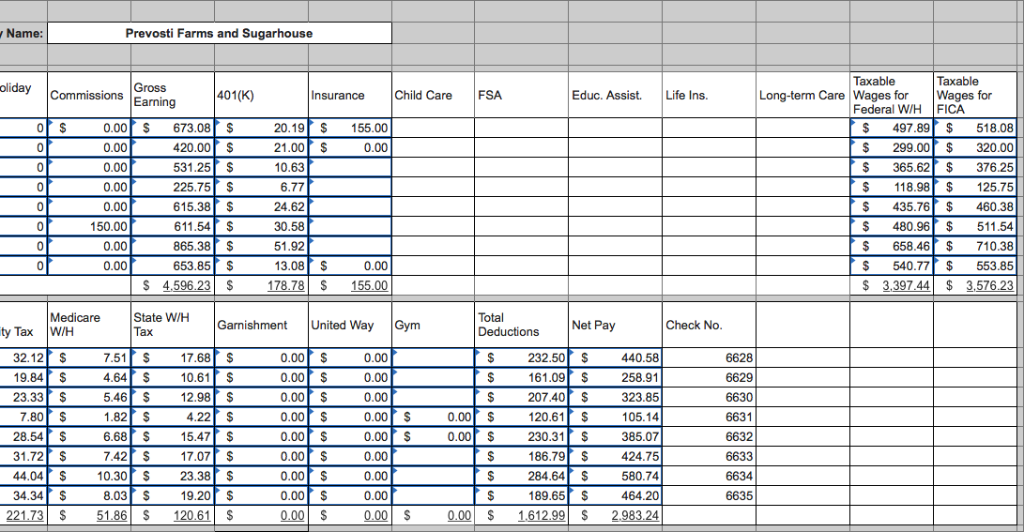The image size is (1024, 532).
Task: Select FICA taxable wages total 3,576.23
Action: [974, 285]
